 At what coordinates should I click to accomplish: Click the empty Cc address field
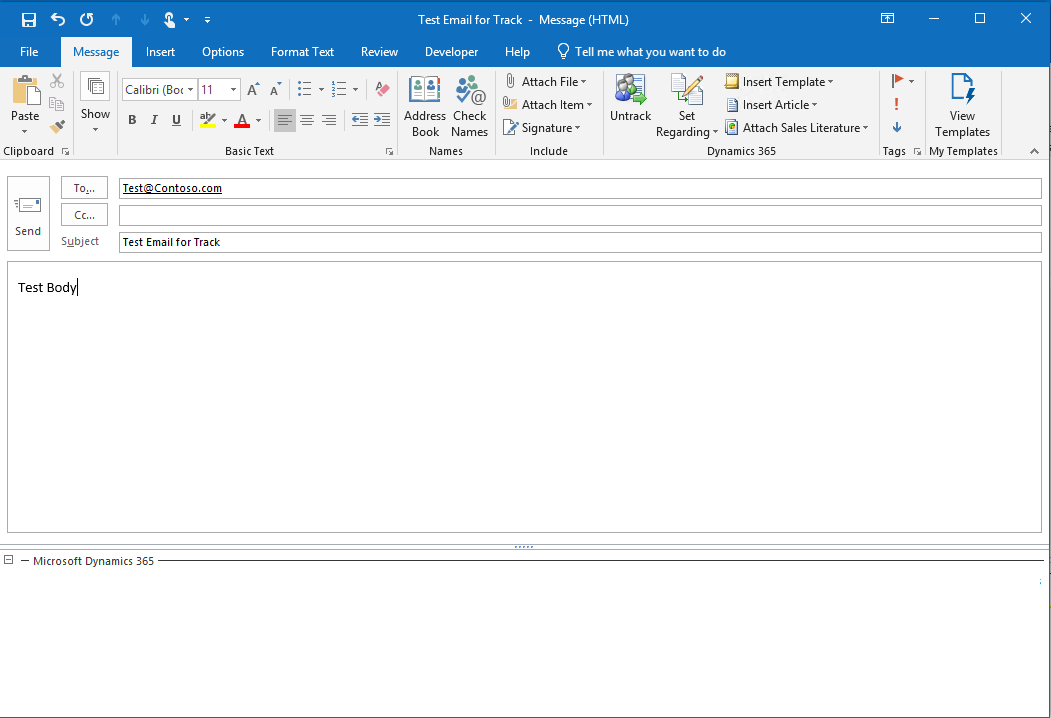(580, 215)
